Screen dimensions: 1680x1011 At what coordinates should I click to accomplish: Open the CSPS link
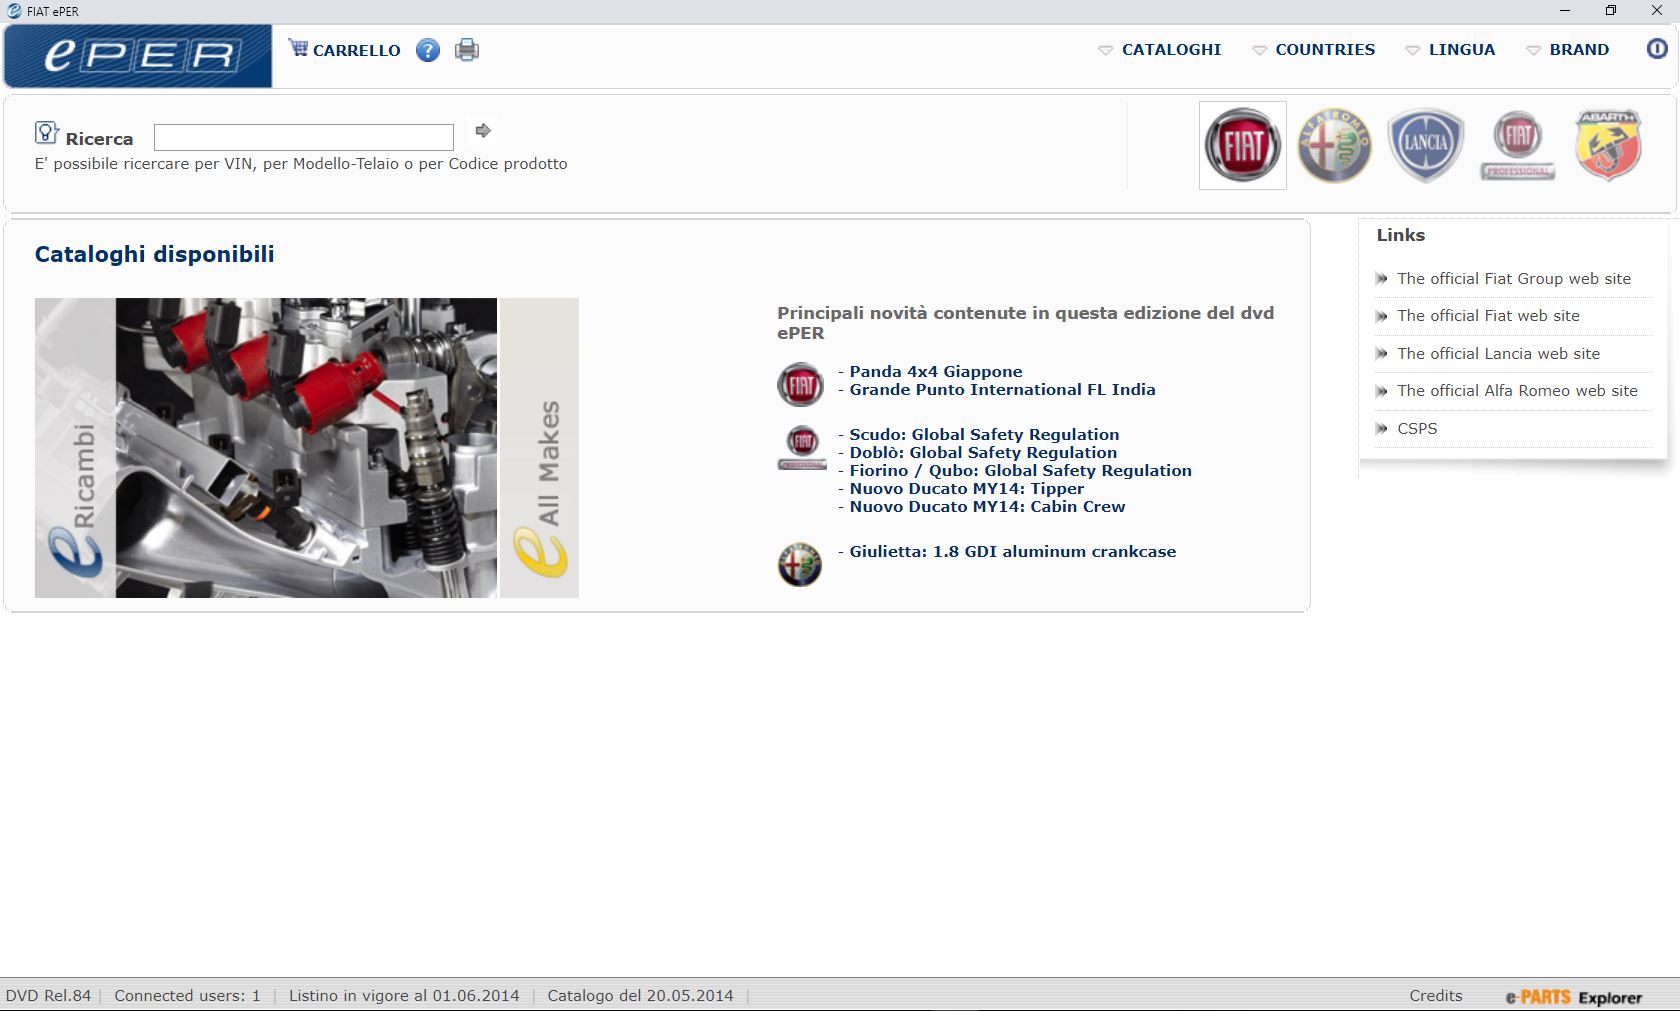point(1417,429)
